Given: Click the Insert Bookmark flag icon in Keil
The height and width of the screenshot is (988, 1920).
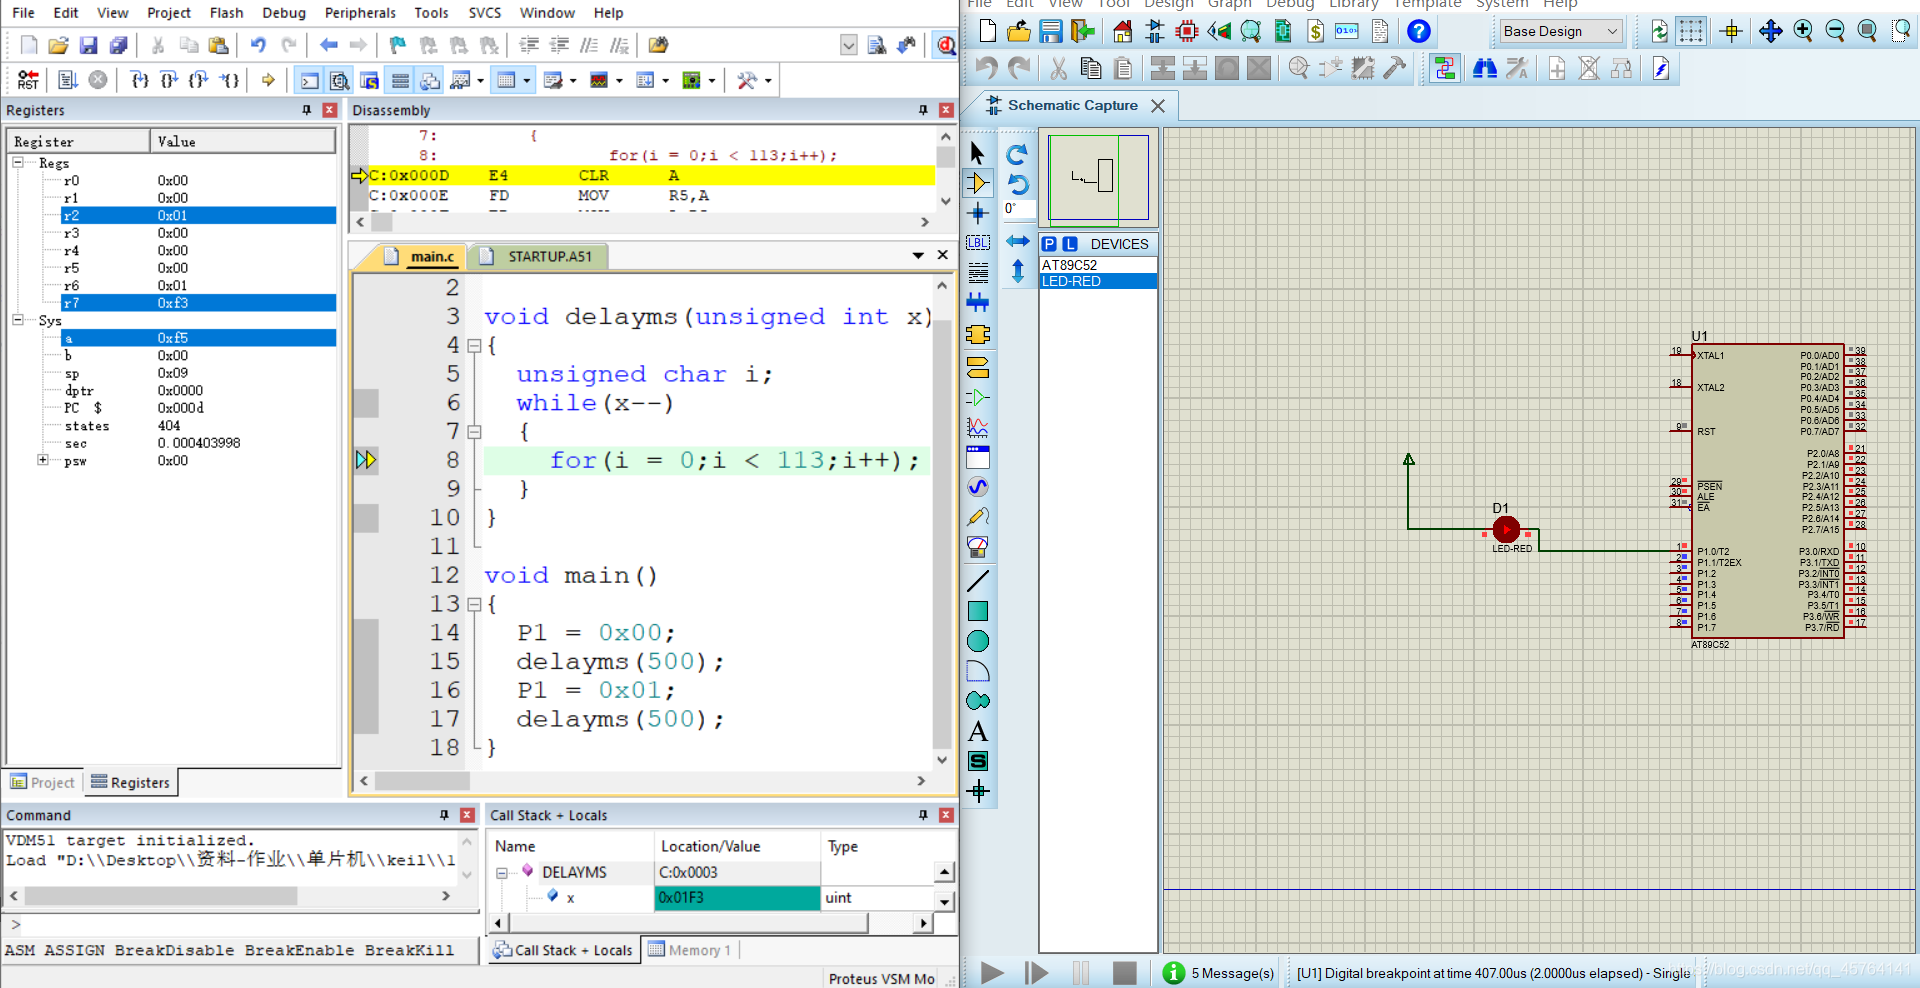Looking at the screenshot, I should click(398, 45).
